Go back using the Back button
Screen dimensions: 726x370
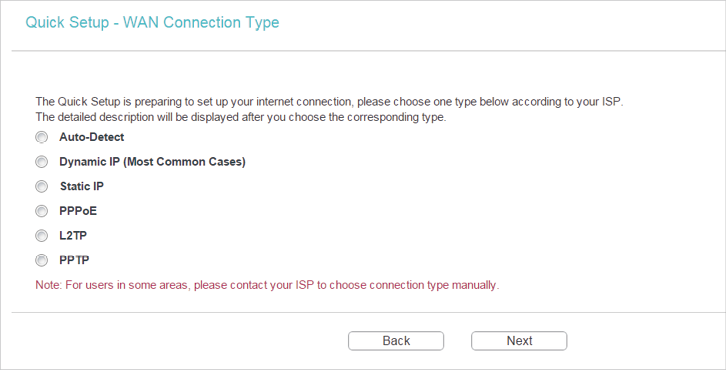[x=396, y=341]
